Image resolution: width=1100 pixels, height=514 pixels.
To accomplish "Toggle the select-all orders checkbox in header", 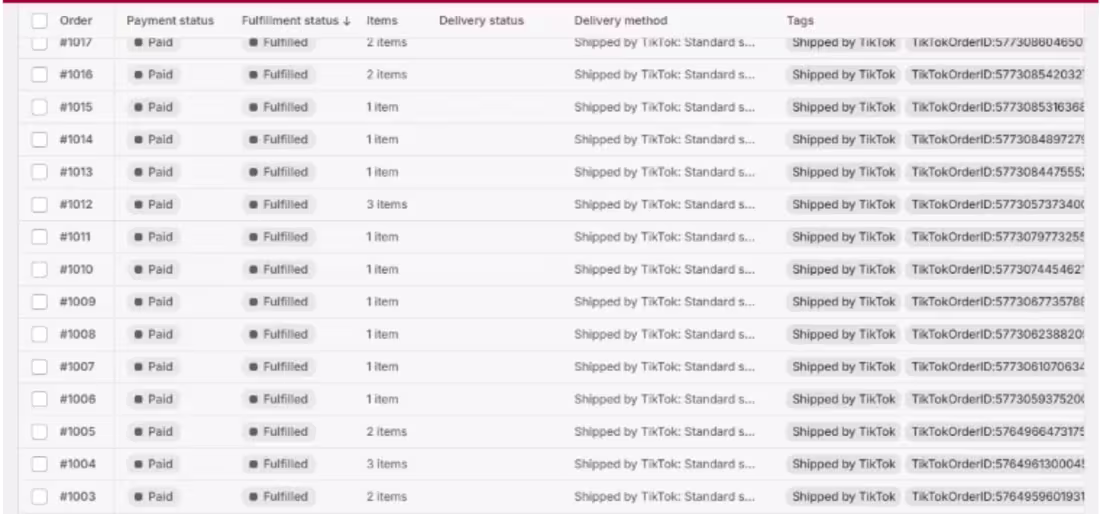I will [39, 21].
